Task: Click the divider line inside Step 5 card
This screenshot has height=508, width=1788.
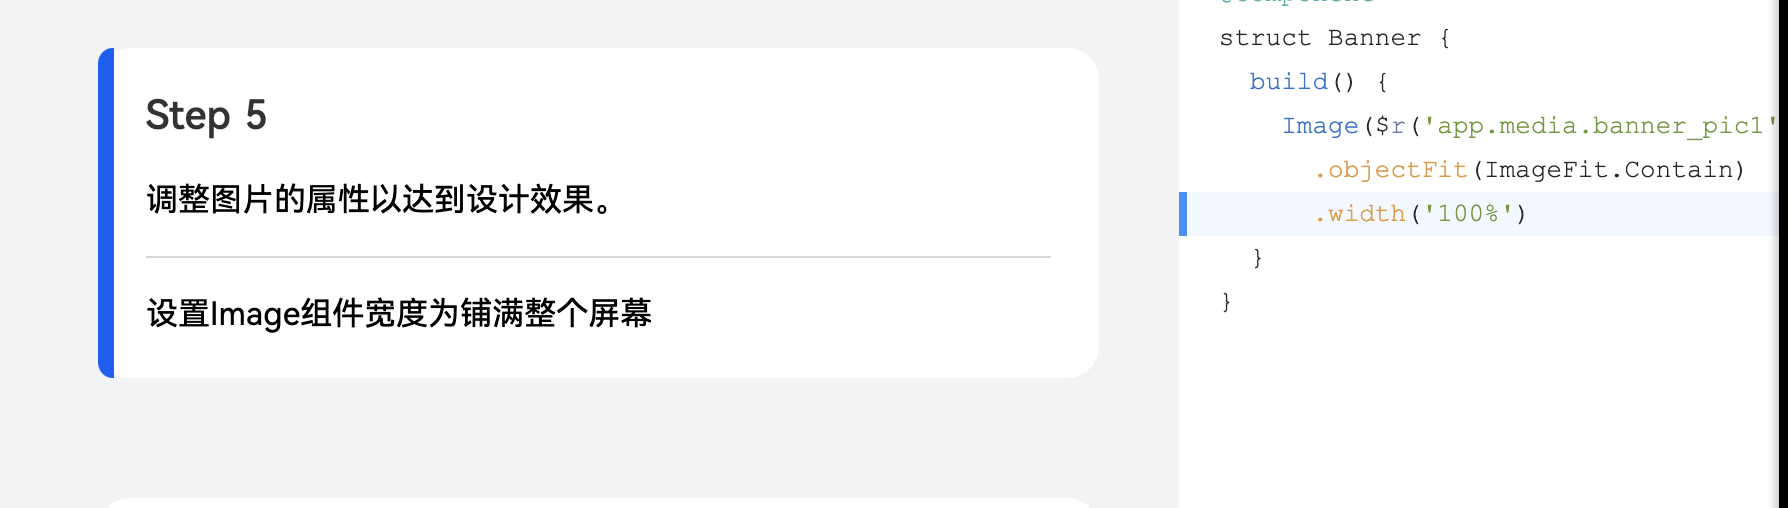Action: pyautogui.click(x=598, y=257)
